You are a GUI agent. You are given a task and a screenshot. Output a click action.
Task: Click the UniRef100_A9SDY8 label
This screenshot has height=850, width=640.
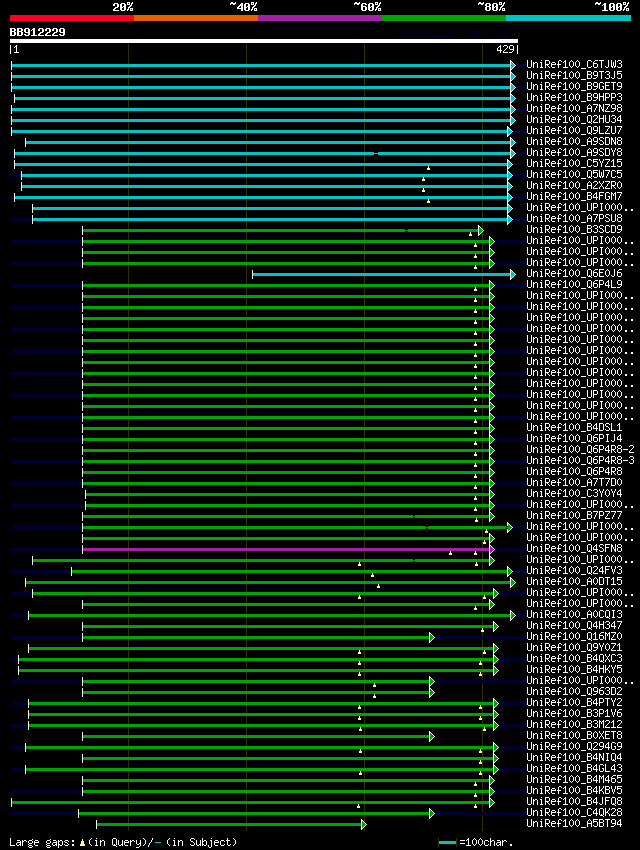pyautogui.click(x=574, y=152)
